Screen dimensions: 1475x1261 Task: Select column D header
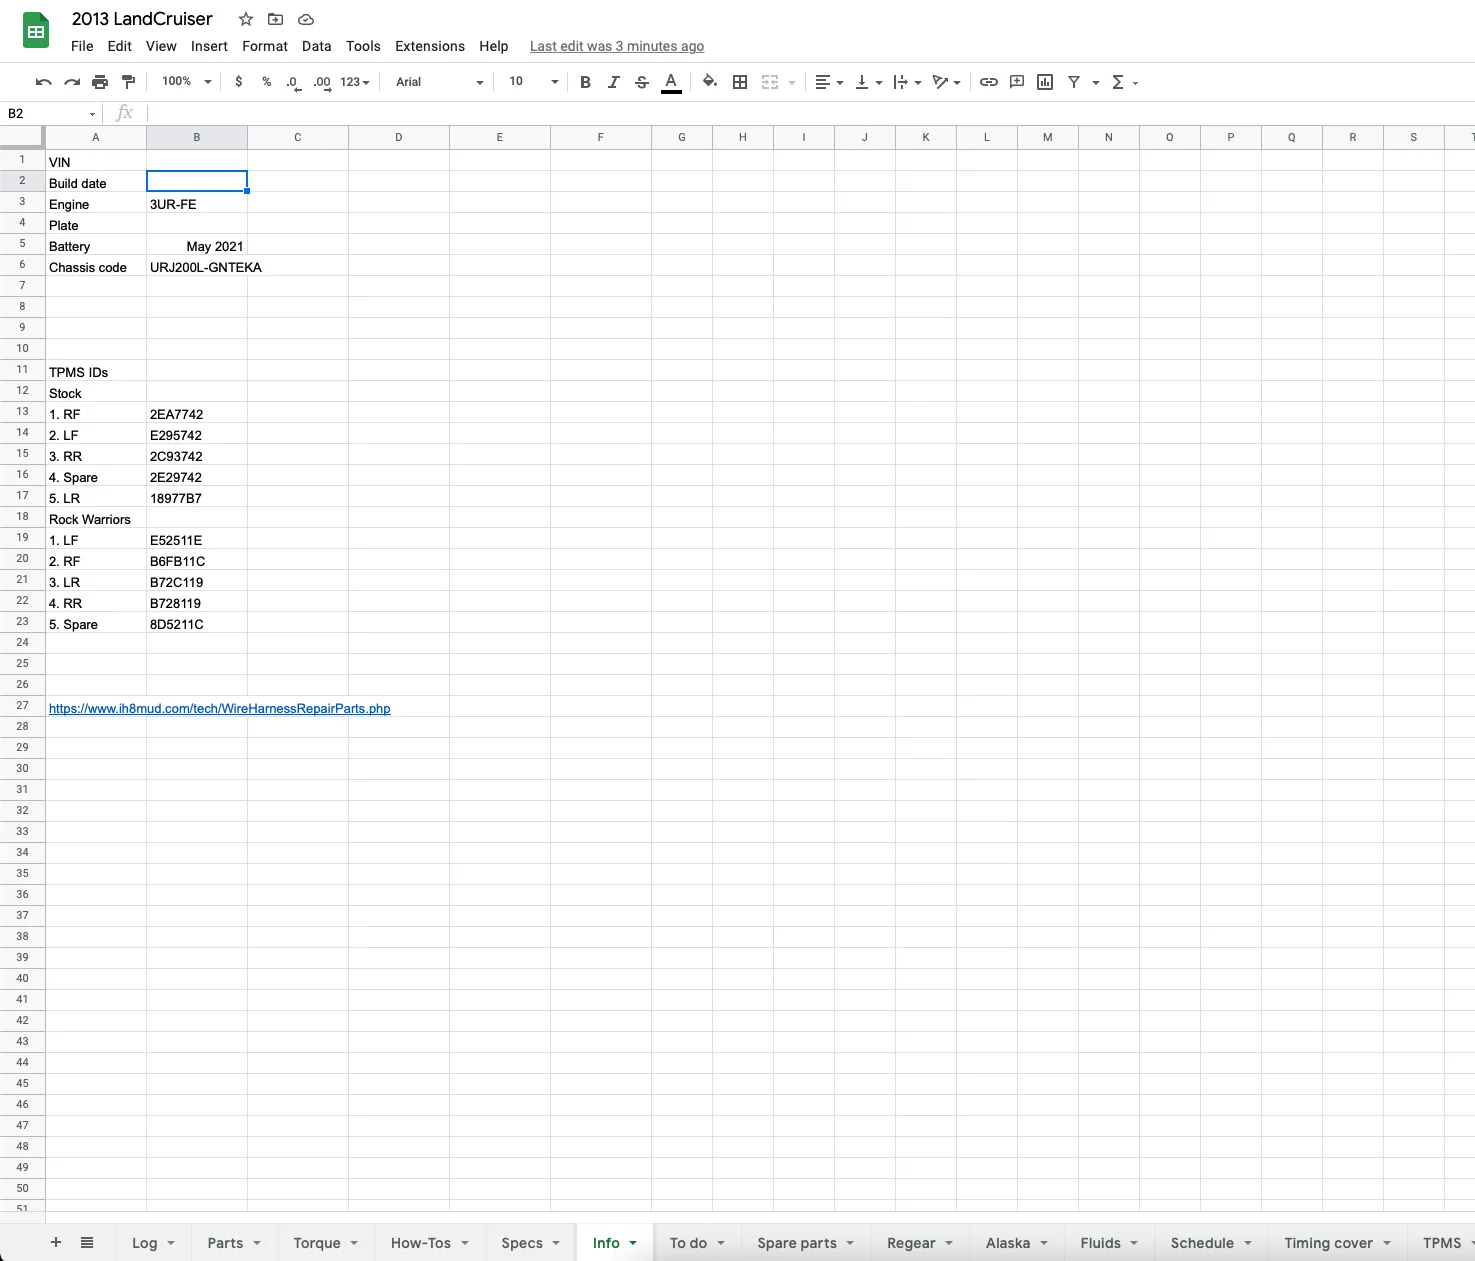tap(399, 138)
